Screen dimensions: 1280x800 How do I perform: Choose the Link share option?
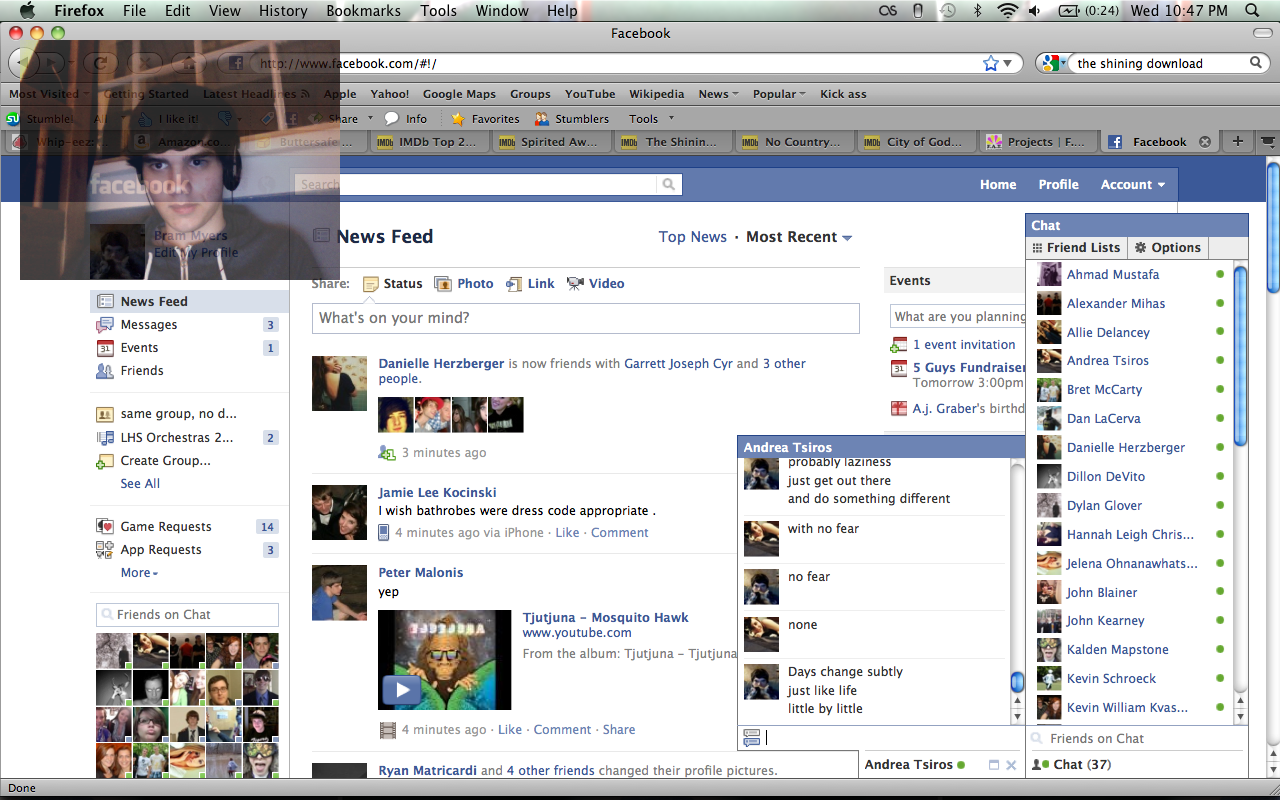pos(530,284)
